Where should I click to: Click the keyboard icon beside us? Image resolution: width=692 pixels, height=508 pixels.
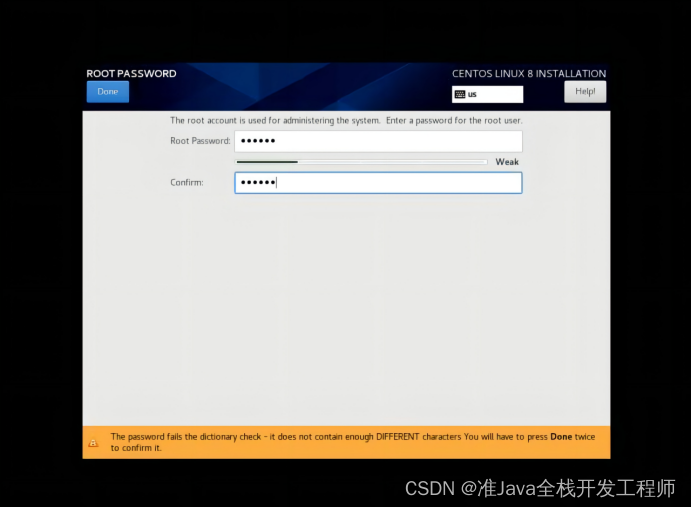click(x=460, y=94)
